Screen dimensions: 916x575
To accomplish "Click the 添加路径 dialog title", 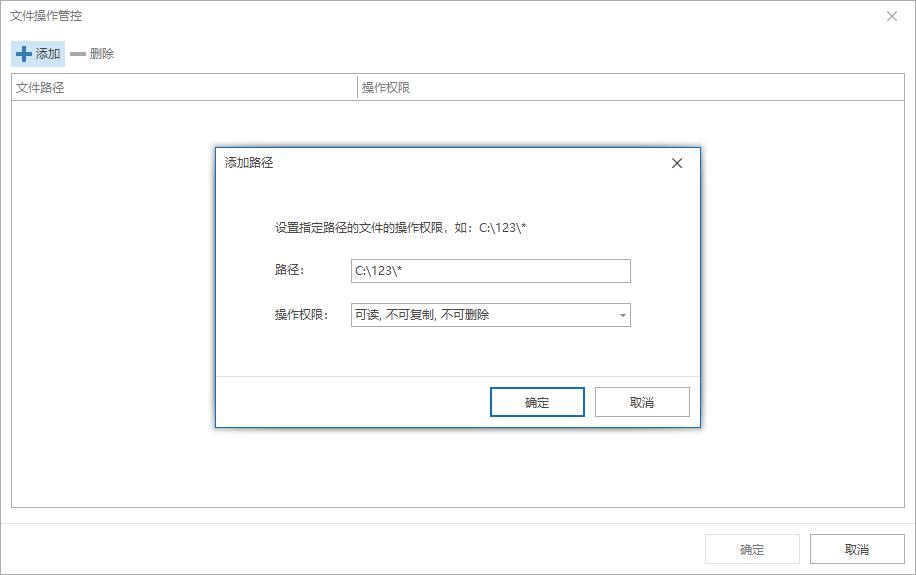I will pos(249,162).
